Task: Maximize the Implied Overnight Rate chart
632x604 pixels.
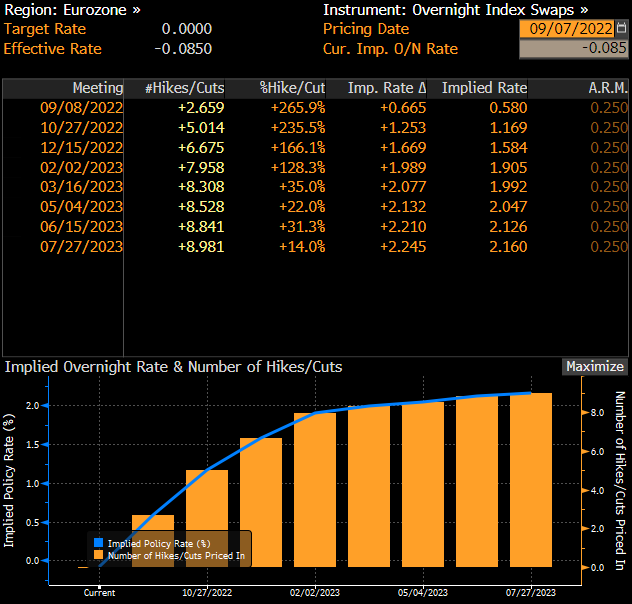Action: pyautogui.click(x=594, y=367)
